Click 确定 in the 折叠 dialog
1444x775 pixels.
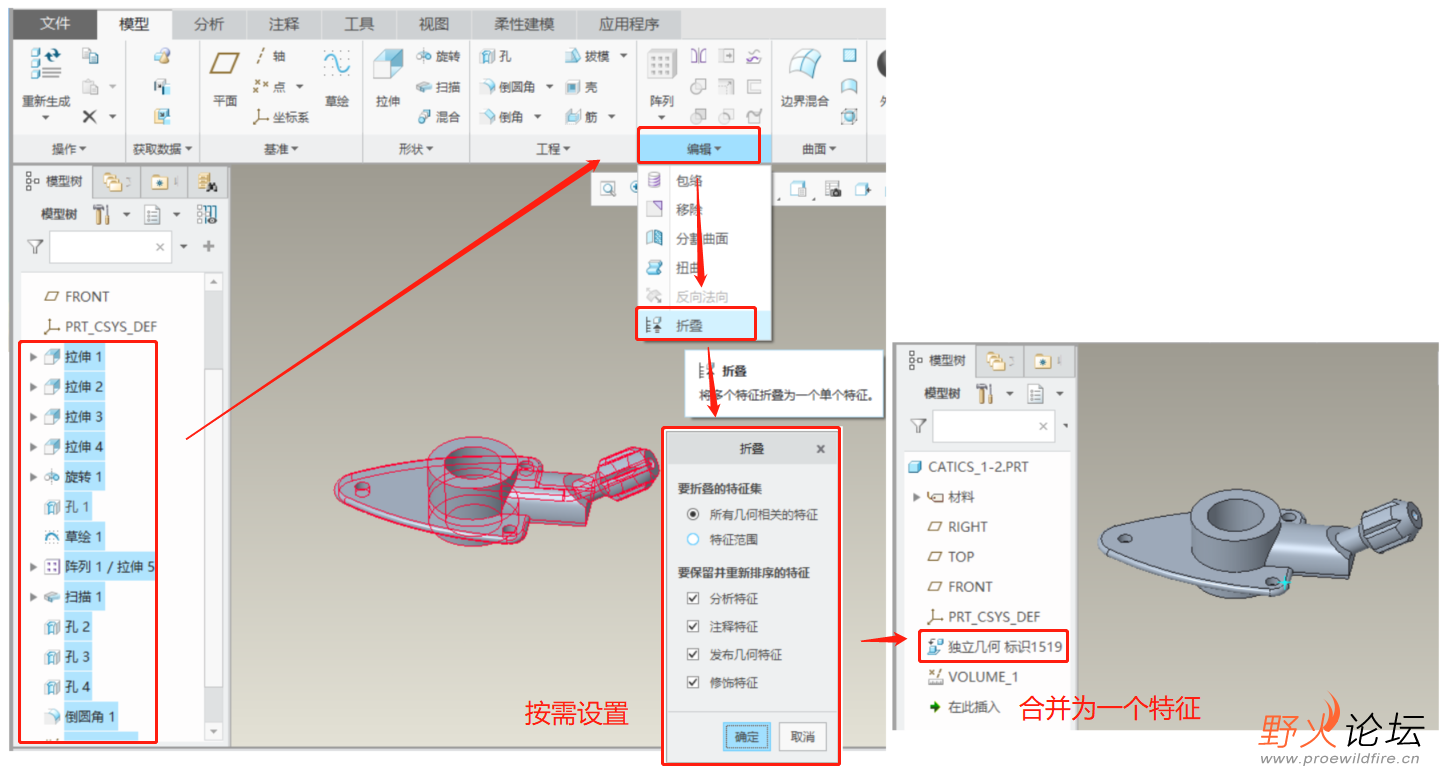pyautogui.click(x=747, y=737)
